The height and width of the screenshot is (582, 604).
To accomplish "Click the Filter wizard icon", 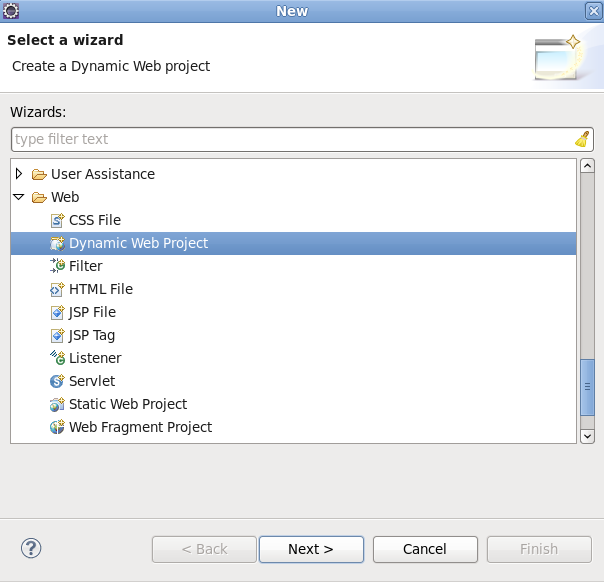I will [x=57, y=266].
